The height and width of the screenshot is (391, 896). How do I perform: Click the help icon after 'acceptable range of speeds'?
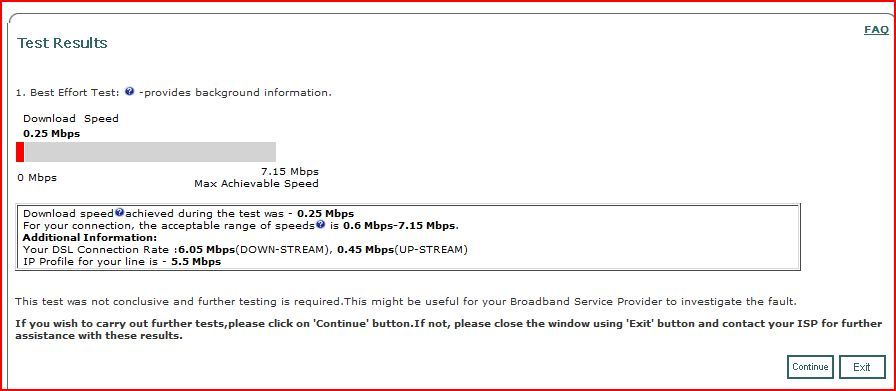321,225
